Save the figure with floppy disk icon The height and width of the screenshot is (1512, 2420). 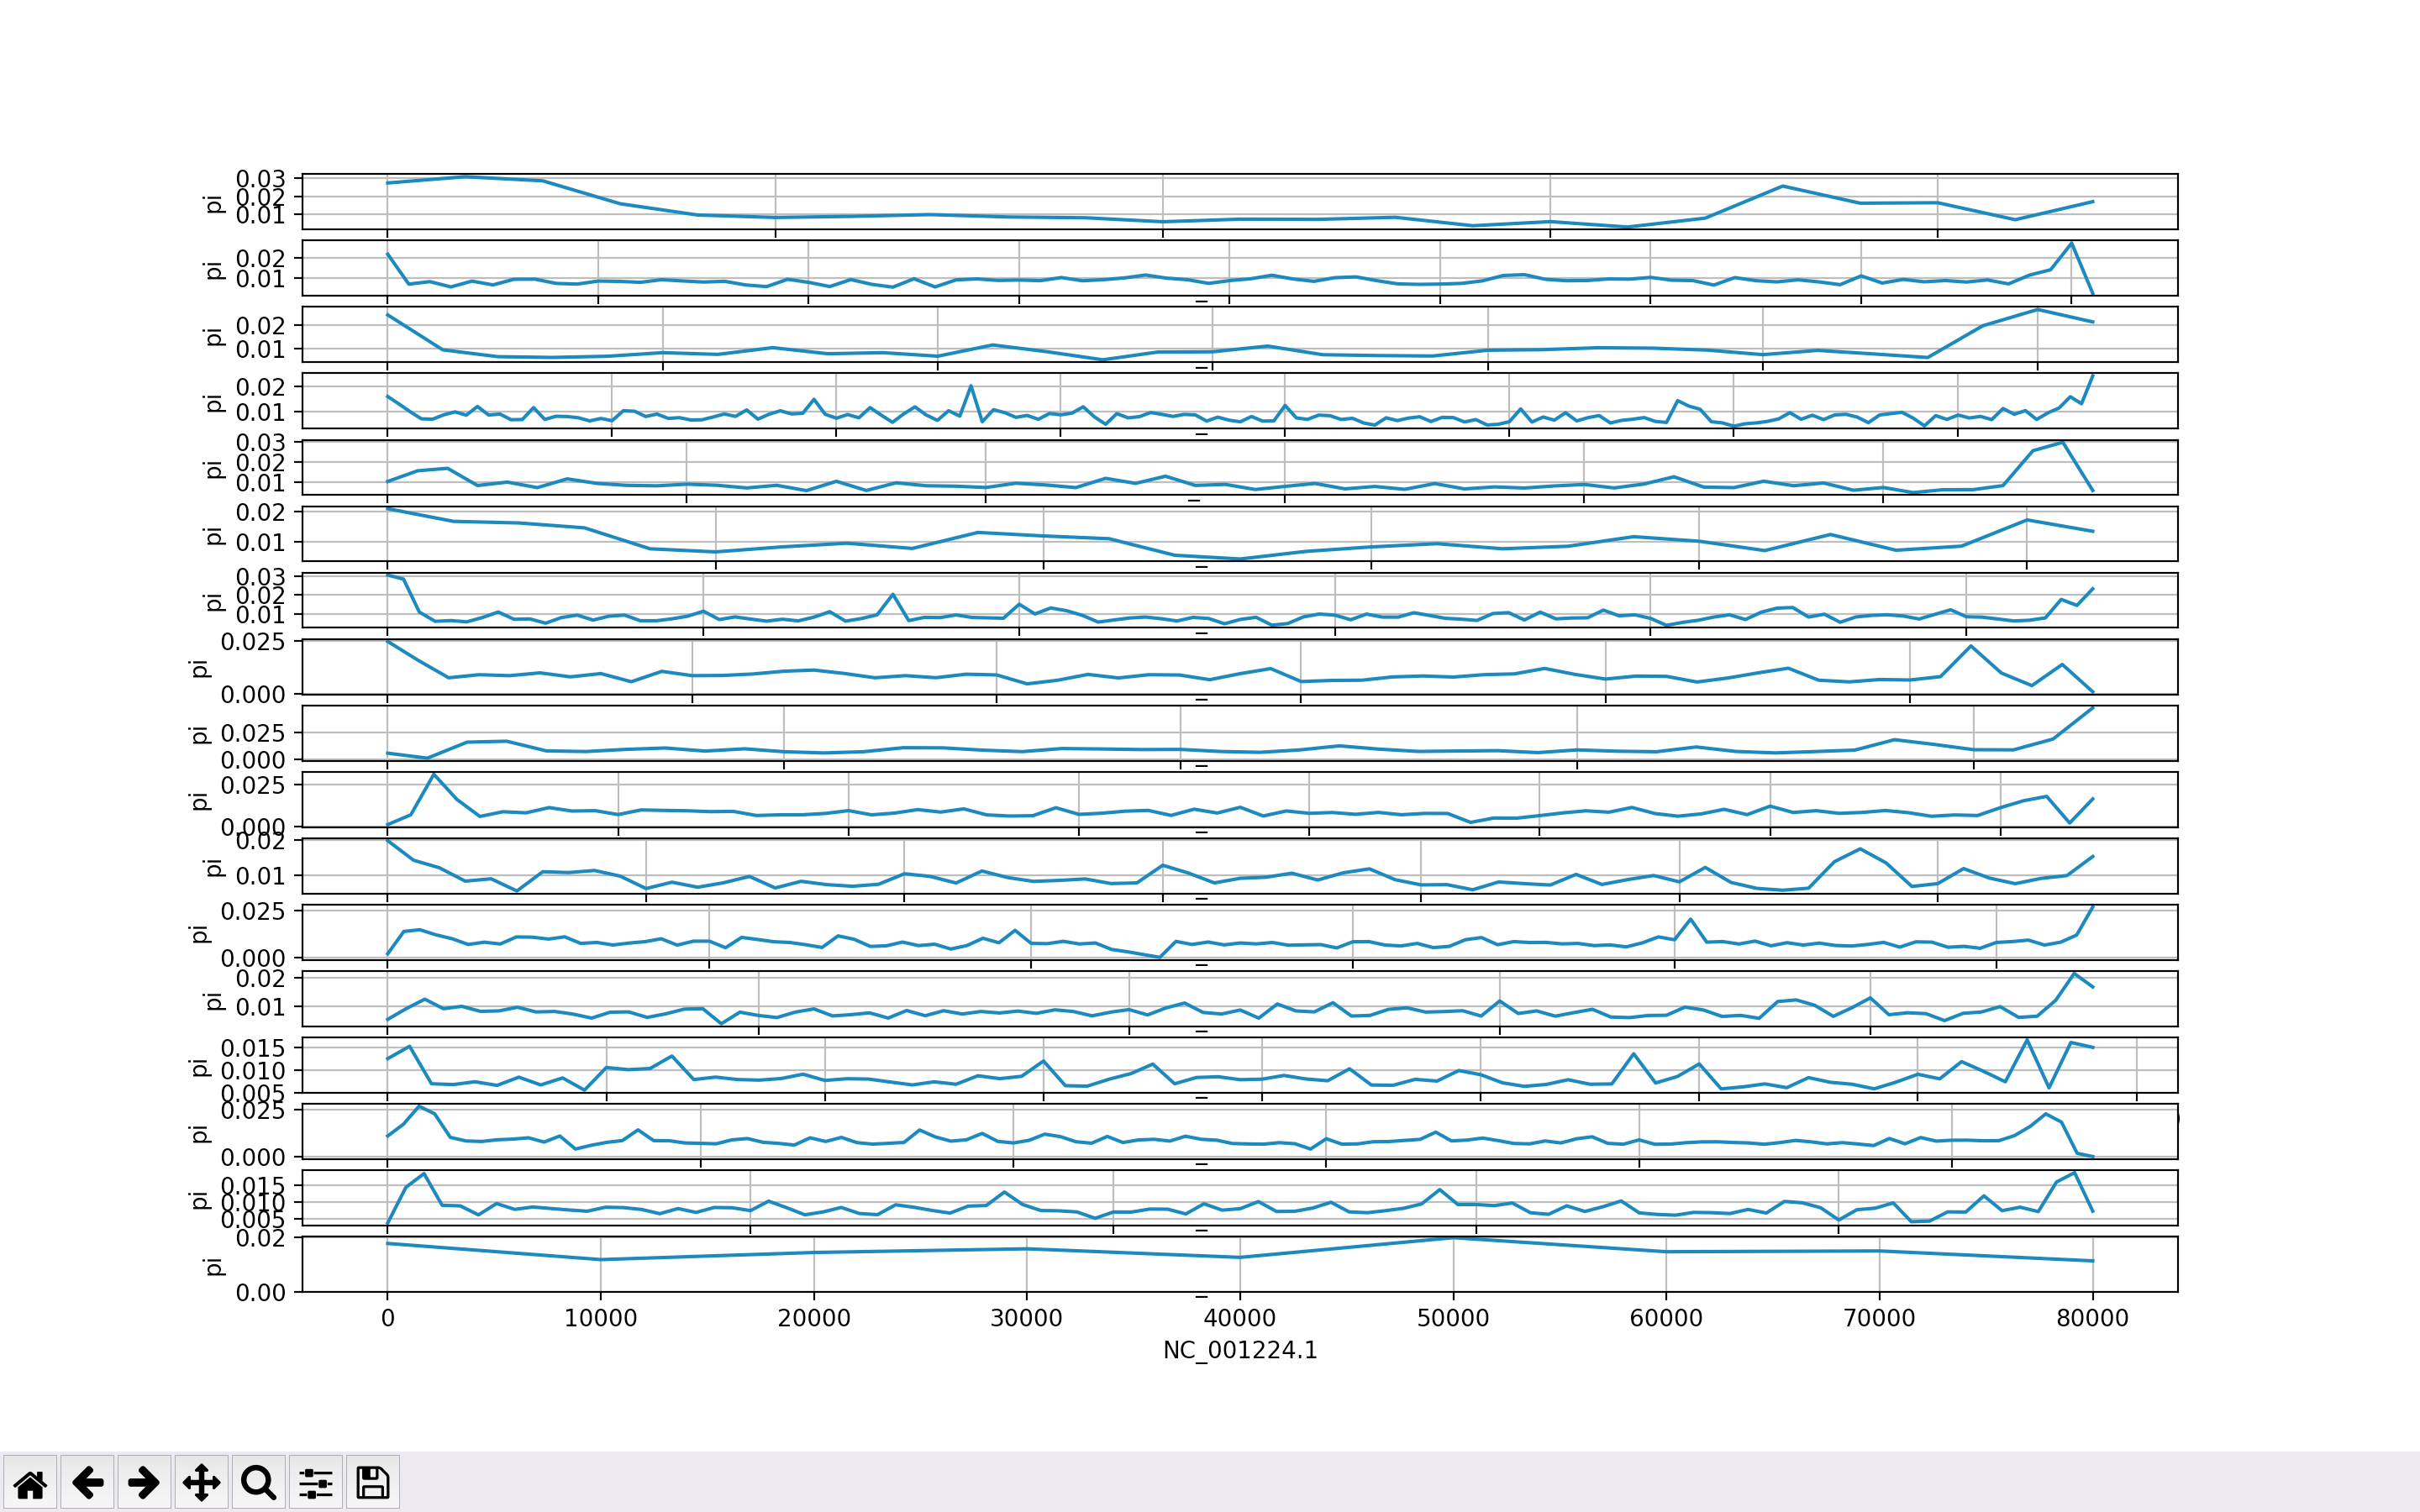tap(372, 1482)
